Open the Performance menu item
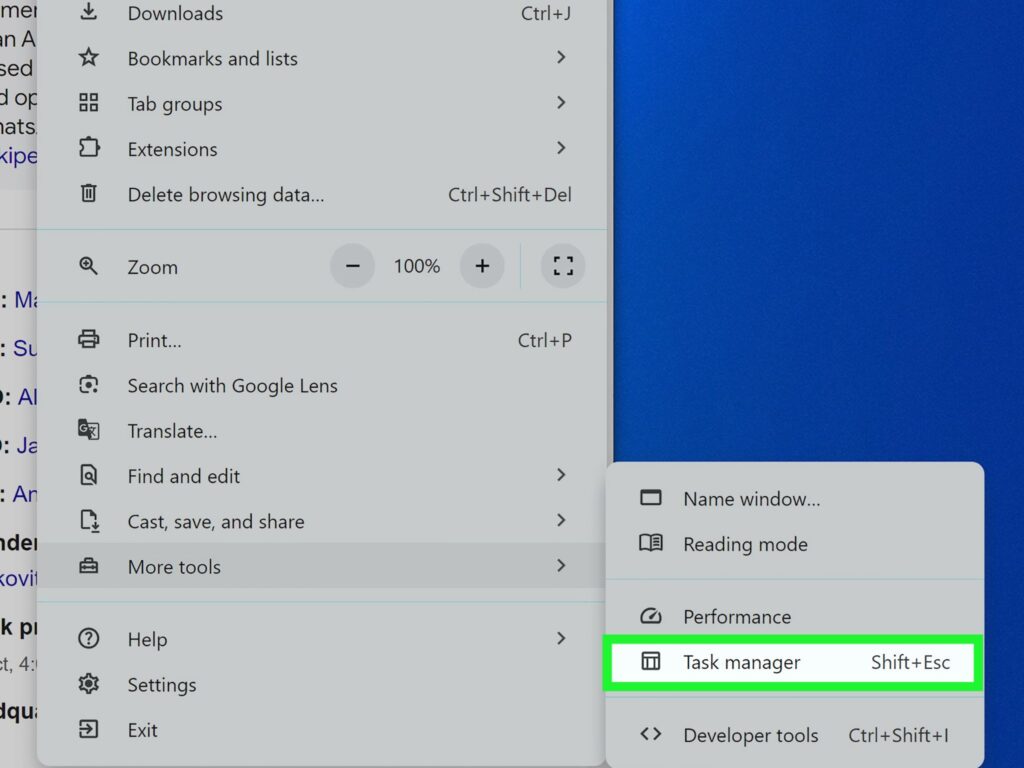This screenshot has width=1024, height=768. pyautogui.click(x=737, y=616)
